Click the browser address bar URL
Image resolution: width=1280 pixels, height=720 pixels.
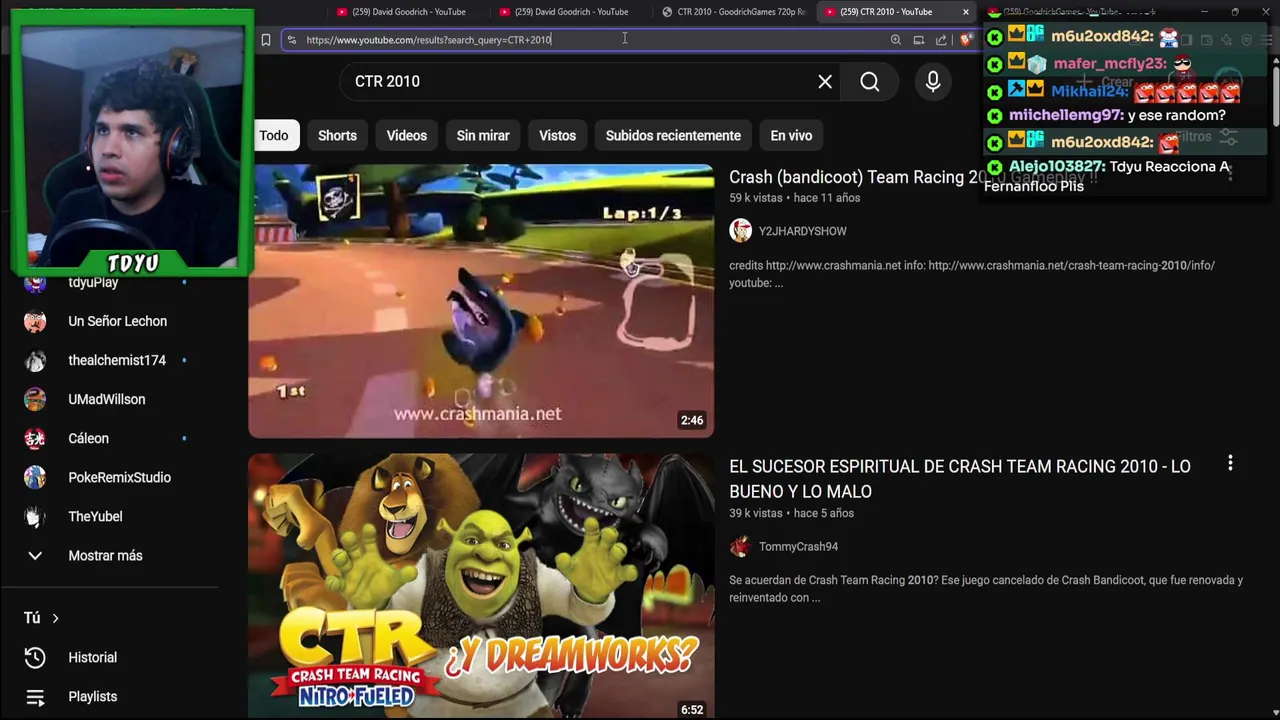click(x=429, y=40)
